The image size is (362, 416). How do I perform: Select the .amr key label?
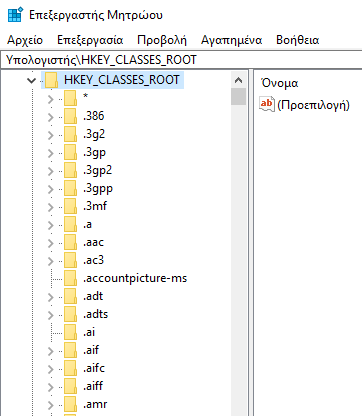pos(95,404)
